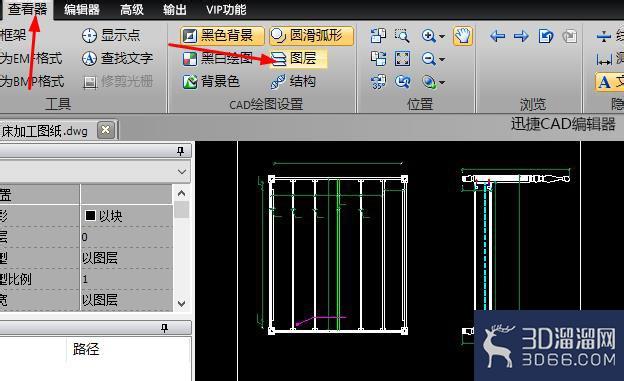Click the 路径 column header
The width and height of the screenshot is (624, 381).
[x=86, y=349]
